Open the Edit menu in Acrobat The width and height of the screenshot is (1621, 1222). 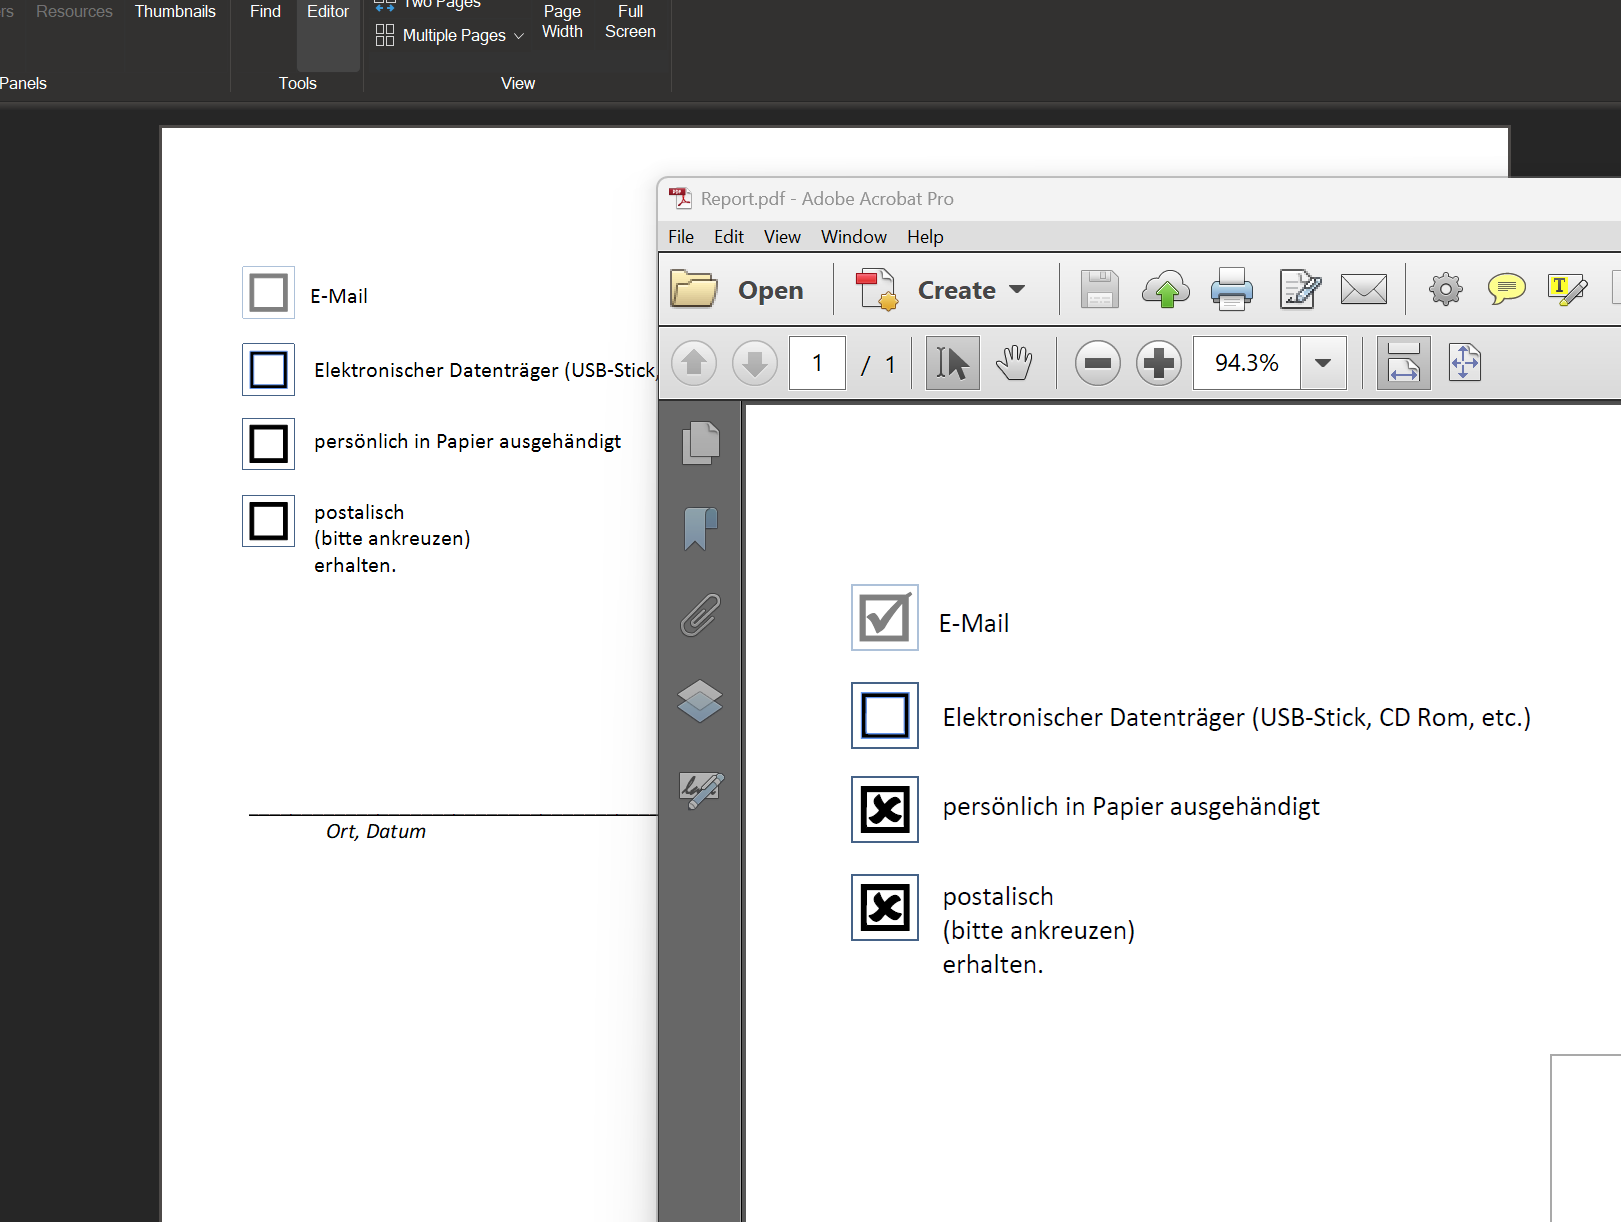[x=729, y=237]
